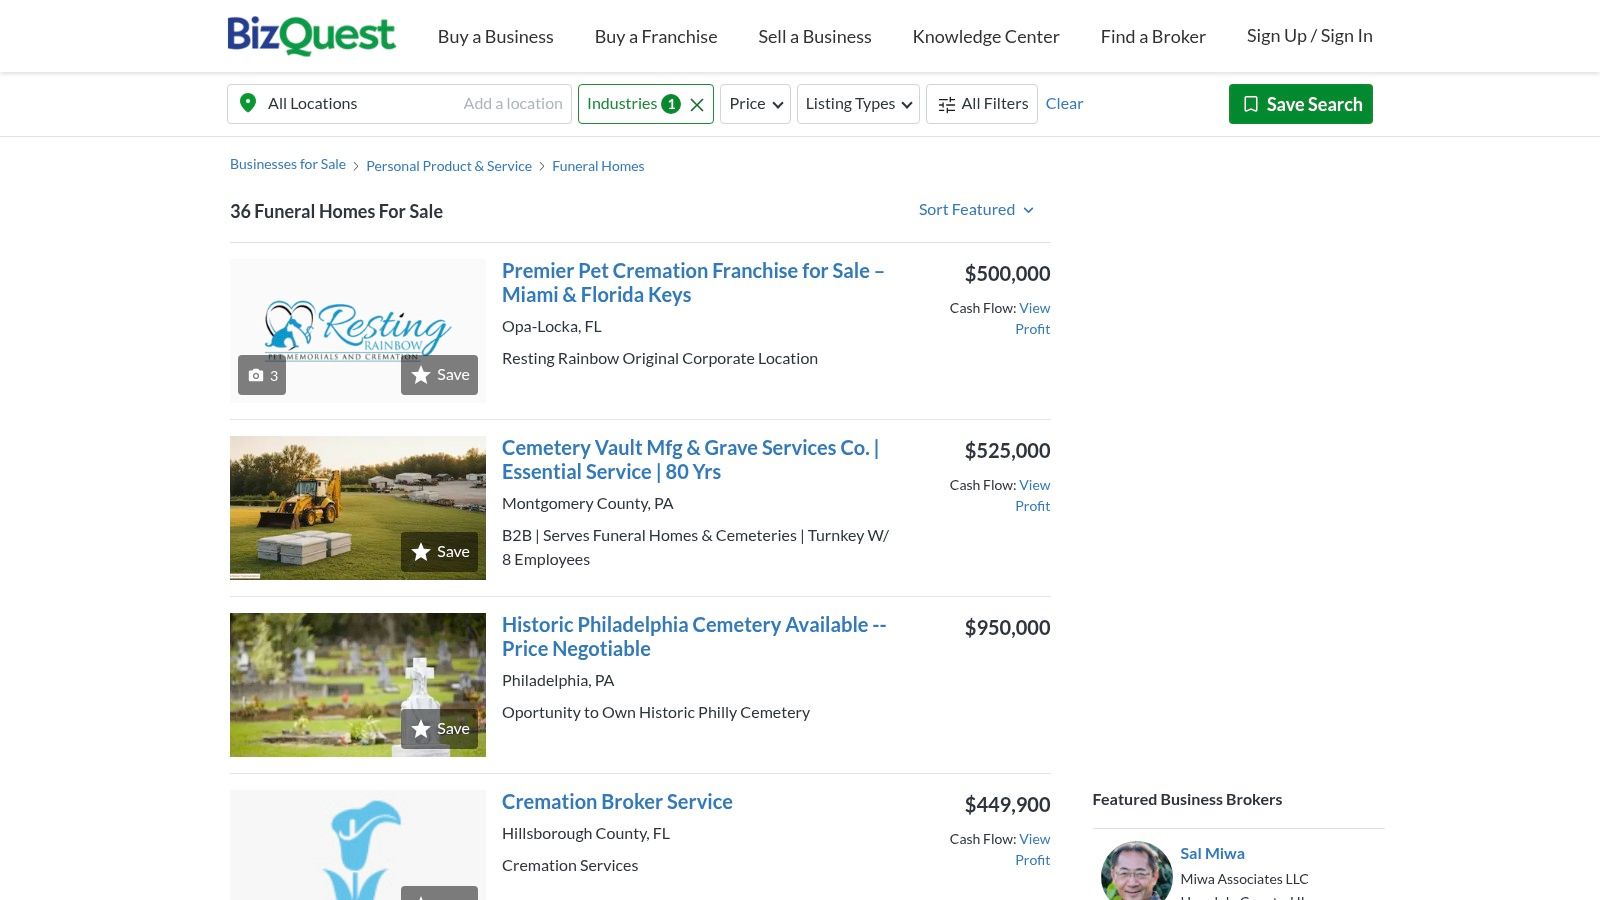
Task: Click the Save Search button
Action: point(1300,104)
